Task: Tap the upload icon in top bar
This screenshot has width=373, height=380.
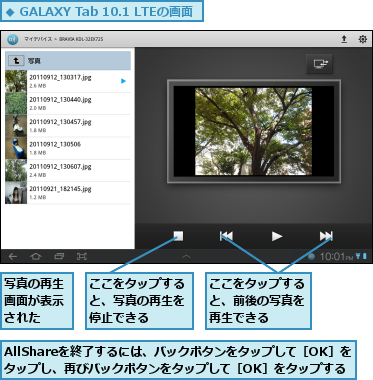Action: 344,39
